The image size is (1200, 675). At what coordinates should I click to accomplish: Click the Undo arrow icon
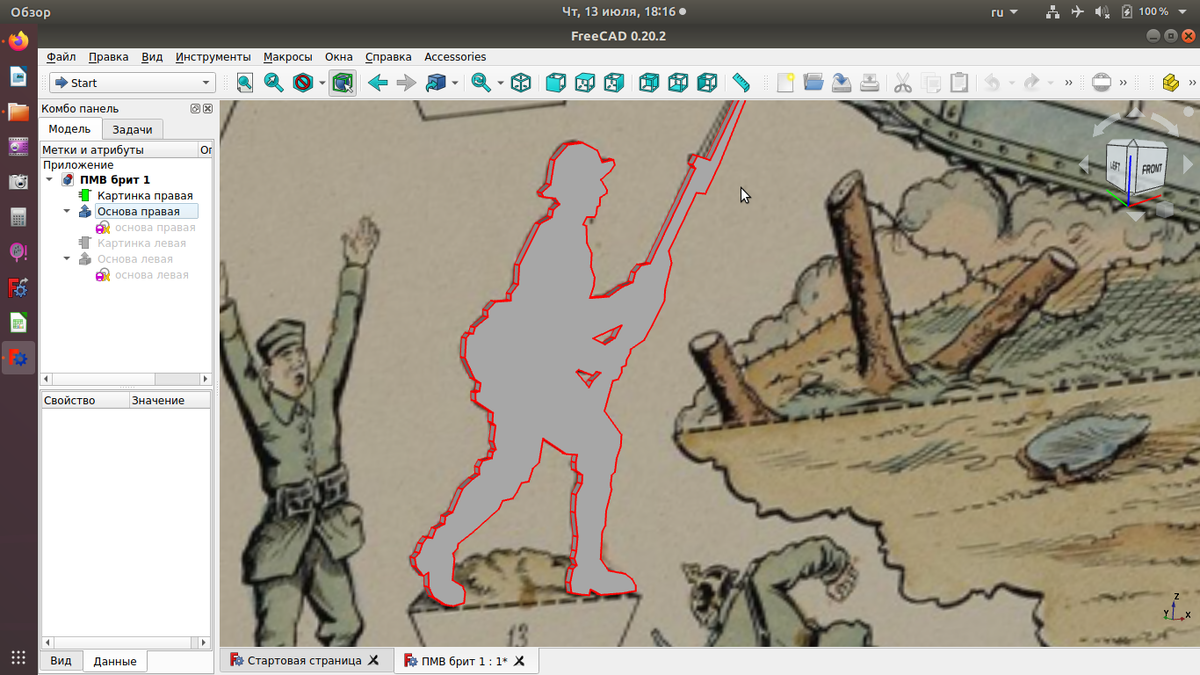click(x=992, y=83)
